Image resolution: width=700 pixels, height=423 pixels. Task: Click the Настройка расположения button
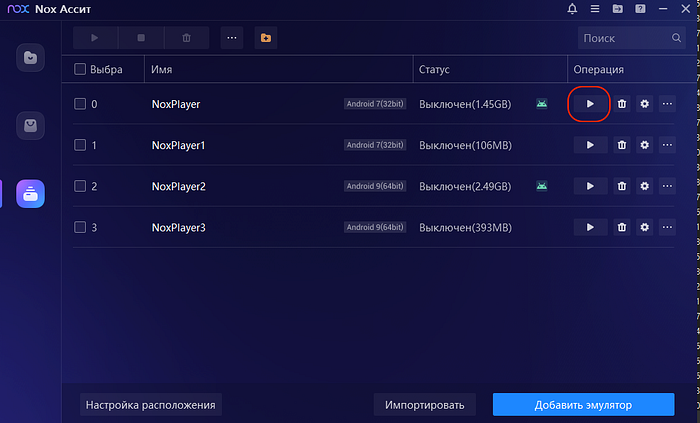pyautogui.click(x=150, y=405)
